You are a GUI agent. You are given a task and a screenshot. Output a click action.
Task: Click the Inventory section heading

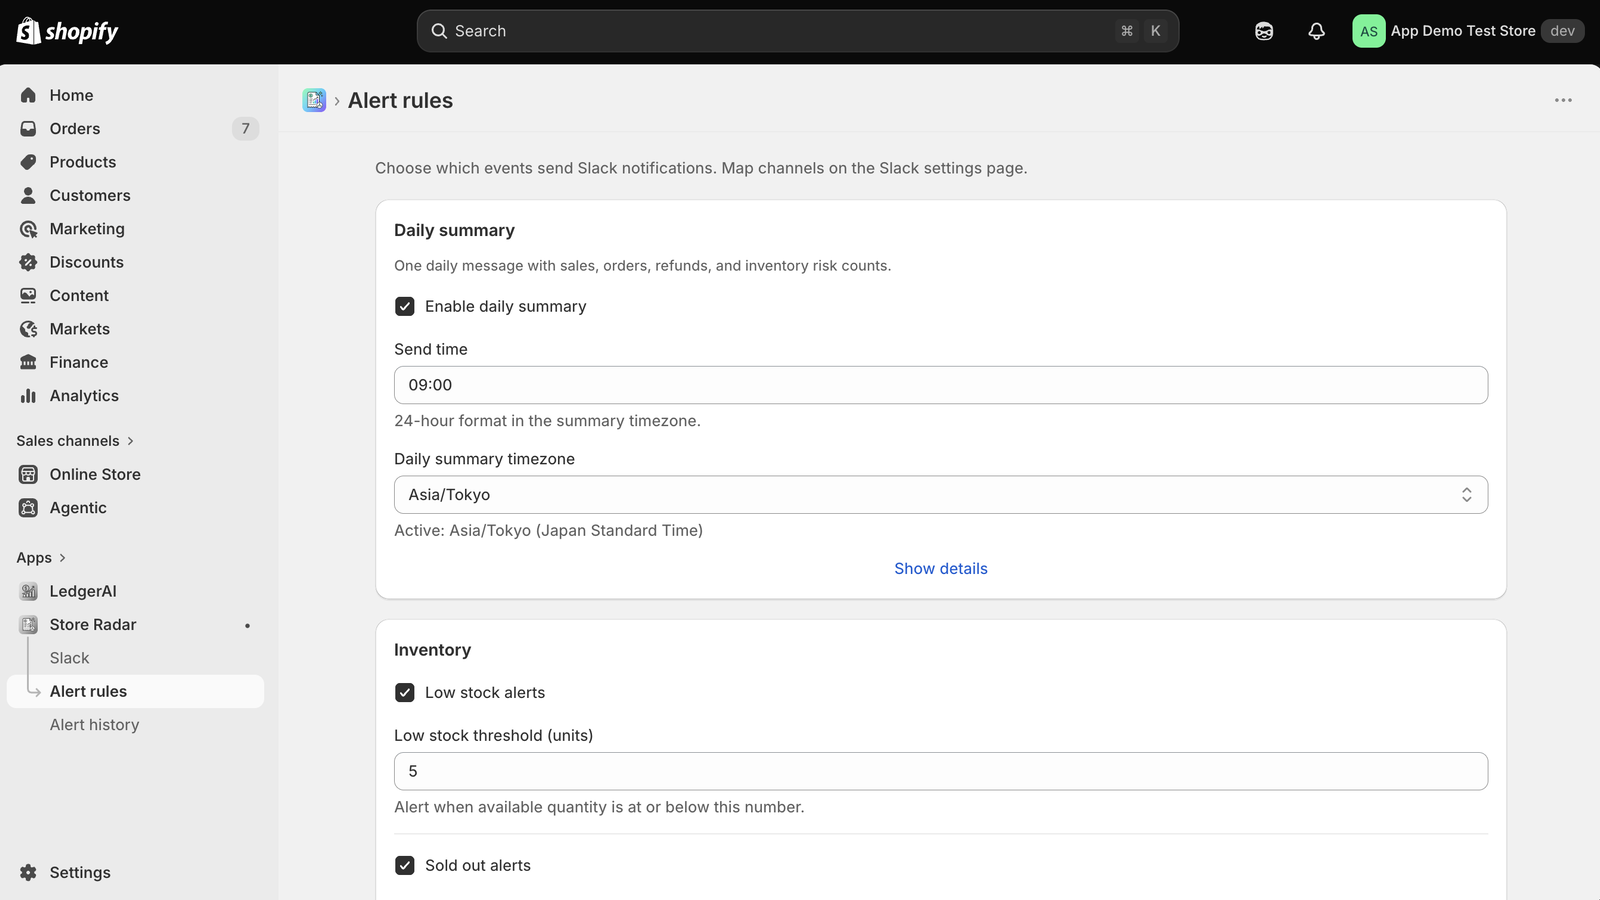point(432,650)
